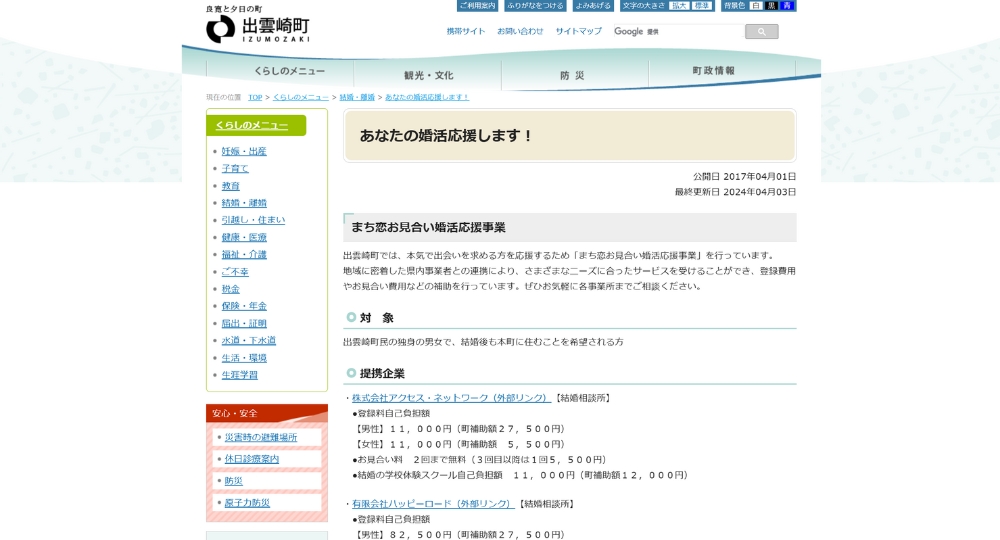The width and height of the screenshot is (1000, 540).
Task: Click the お問い合わせ header link
Action: click(x=520, y=31)
